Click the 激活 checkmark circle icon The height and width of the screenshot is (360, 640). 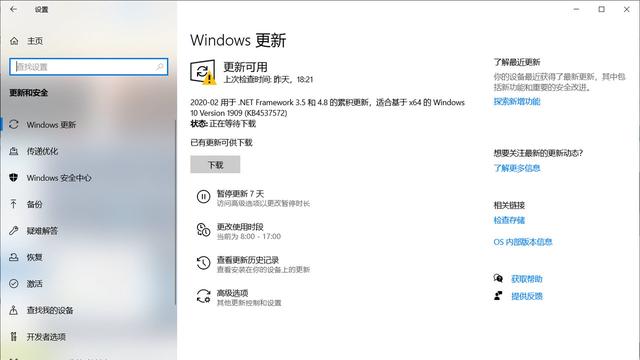(x=13, y=284)
